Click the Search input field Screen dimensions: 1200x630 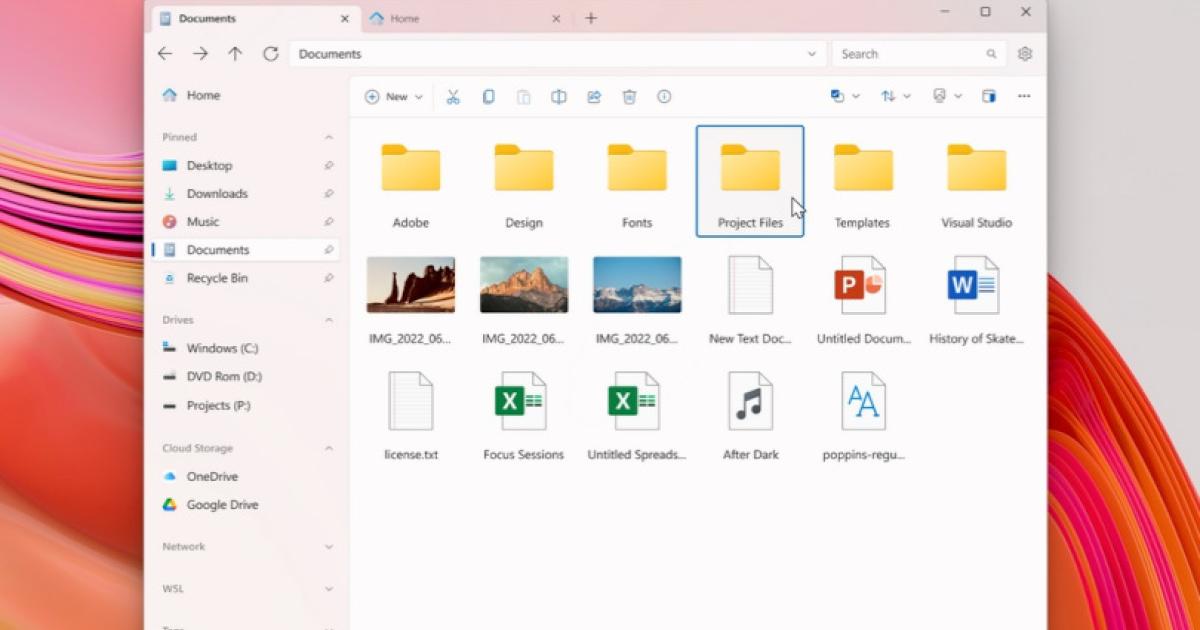919,54
